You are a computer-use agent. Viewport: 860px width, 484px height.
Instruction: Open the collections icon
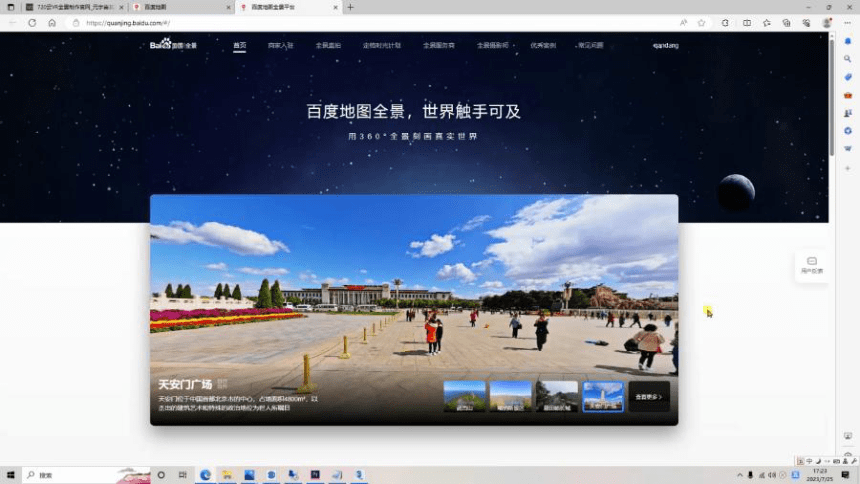[x=787, y=23]
